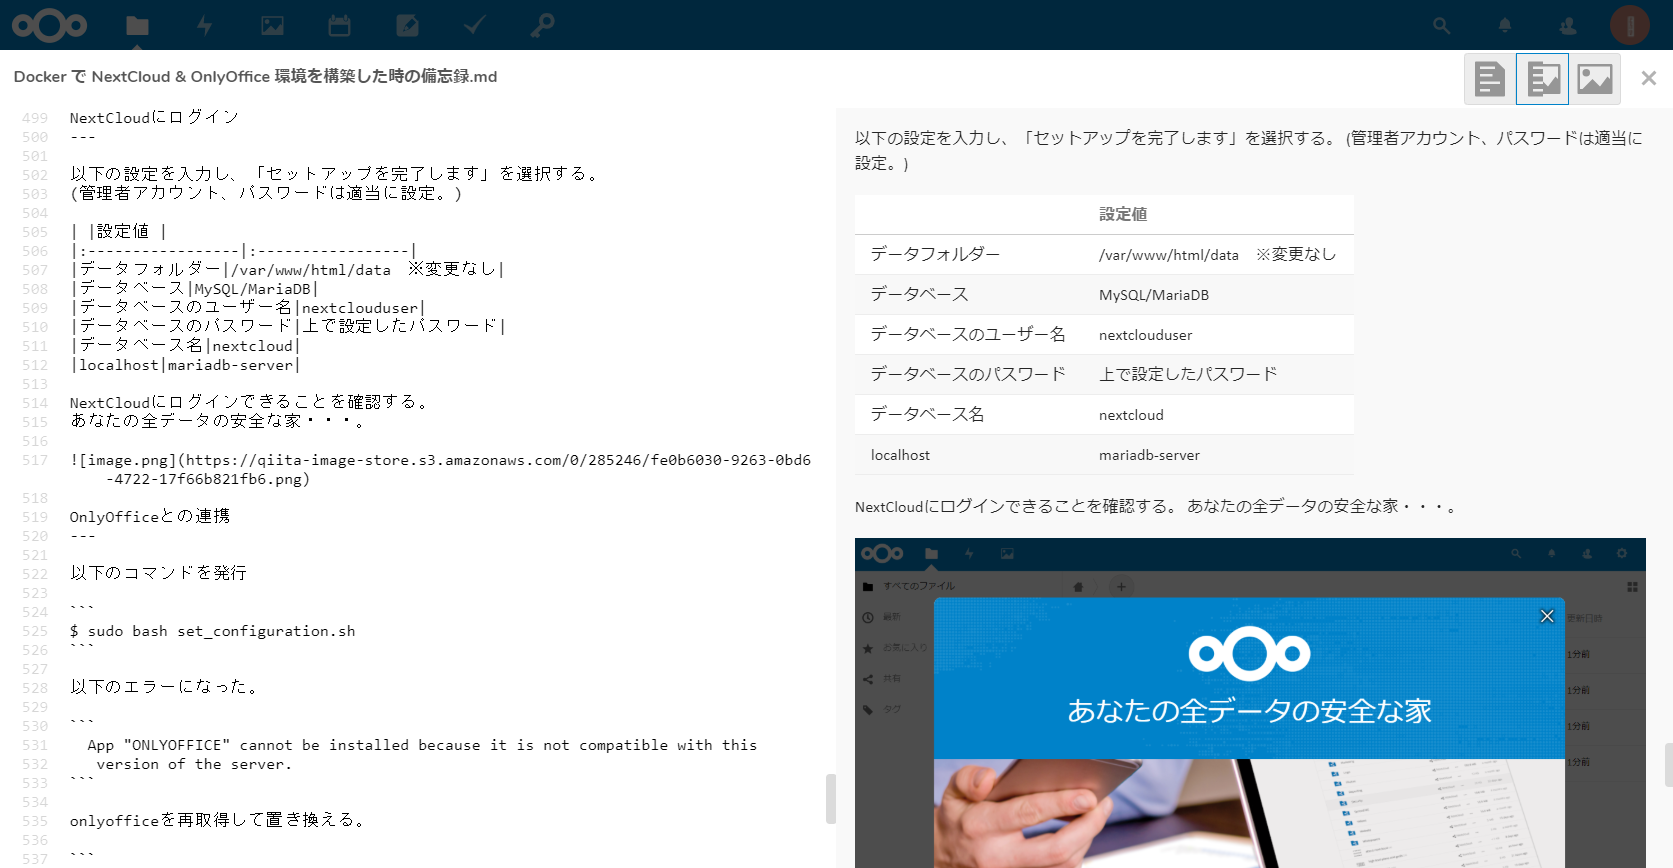This screenshot has height=868, width=1673.
Task: Click the file name title of the document
Action: point(255,77)
